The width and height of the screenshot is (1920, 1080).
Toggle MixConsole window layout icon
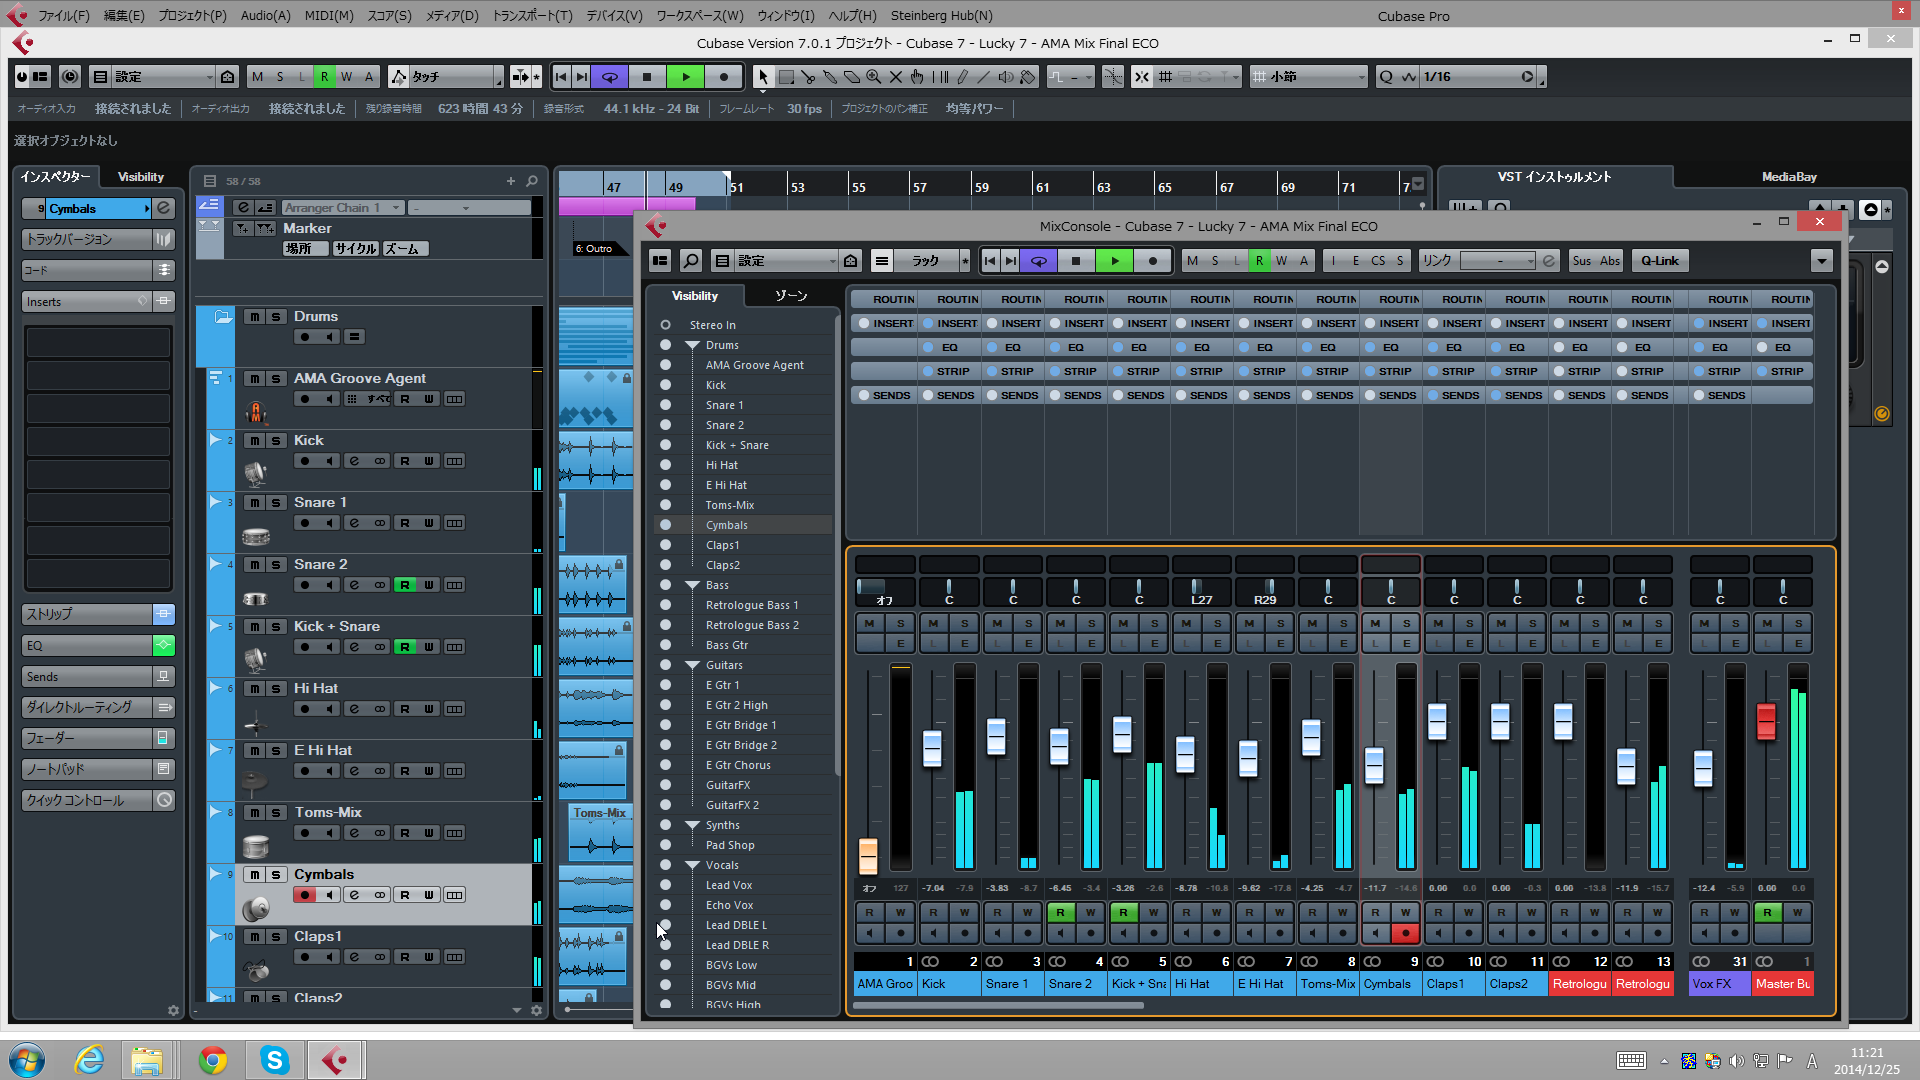(660, 261)
